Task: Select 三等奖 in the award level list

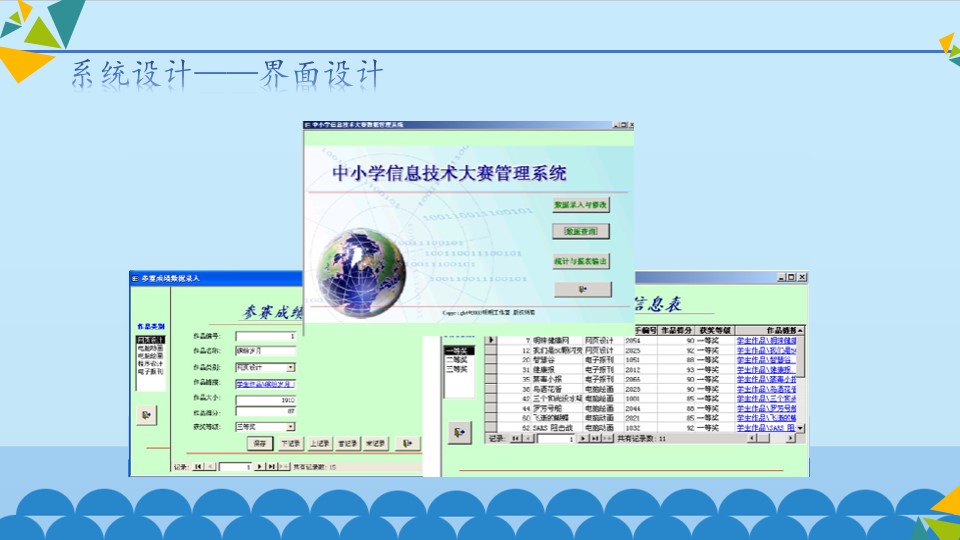Action: tap(459, 369)
